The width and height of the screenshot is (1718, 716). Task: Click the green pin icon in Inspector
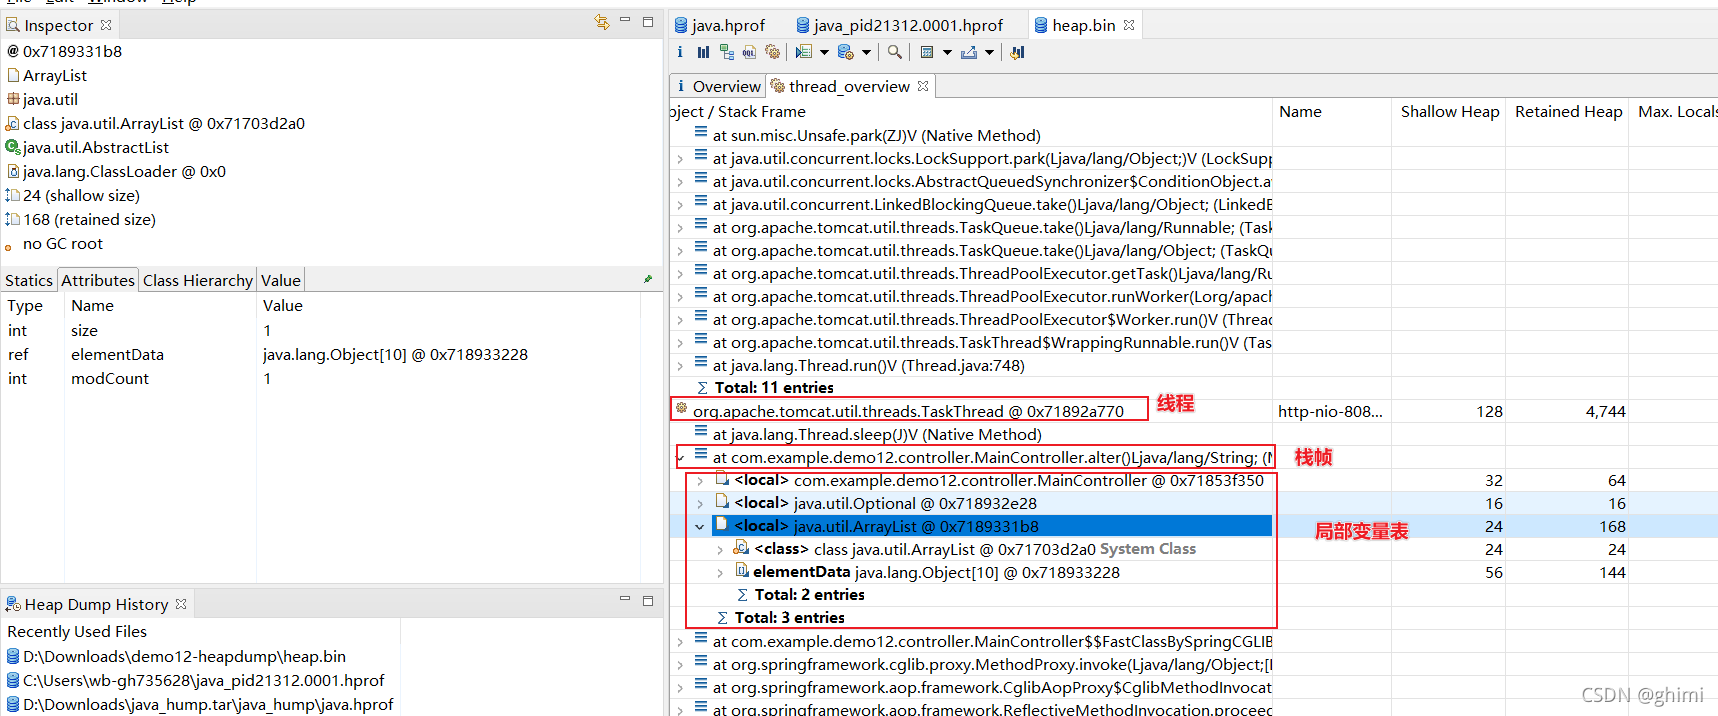(648, 279)
